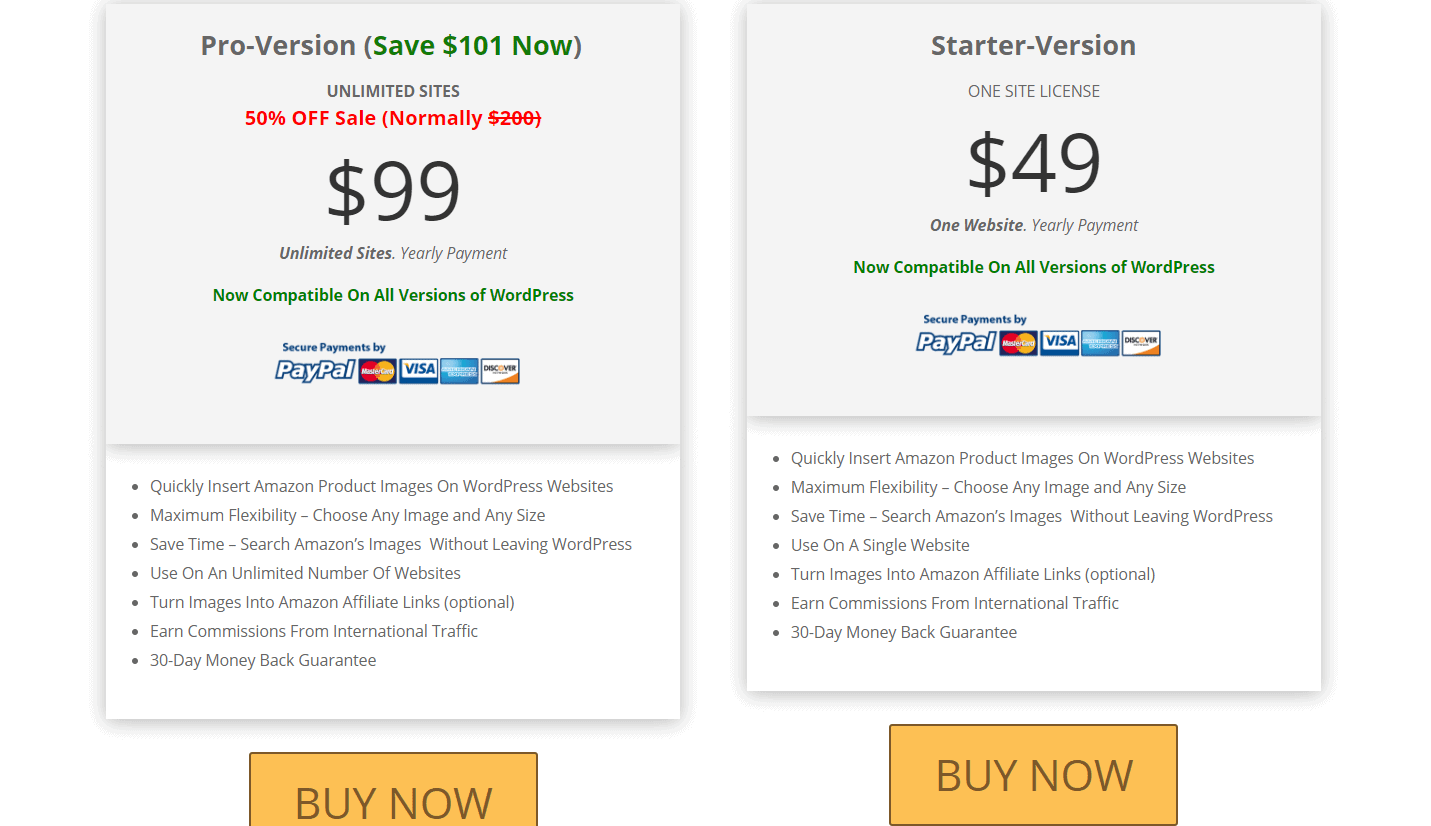Select the $99 price text
The image size is (1431, 826).
point(393,191)
